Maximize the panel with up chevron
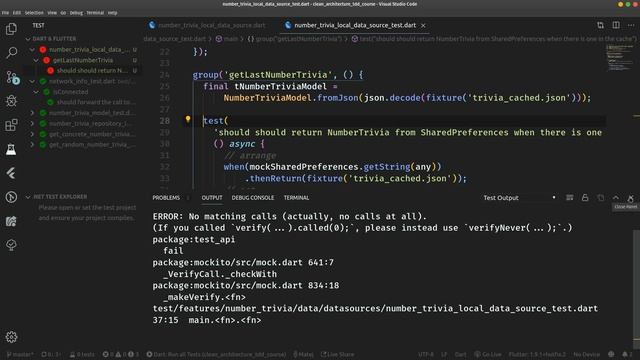 pyautogui.click(x=616, y=198)
